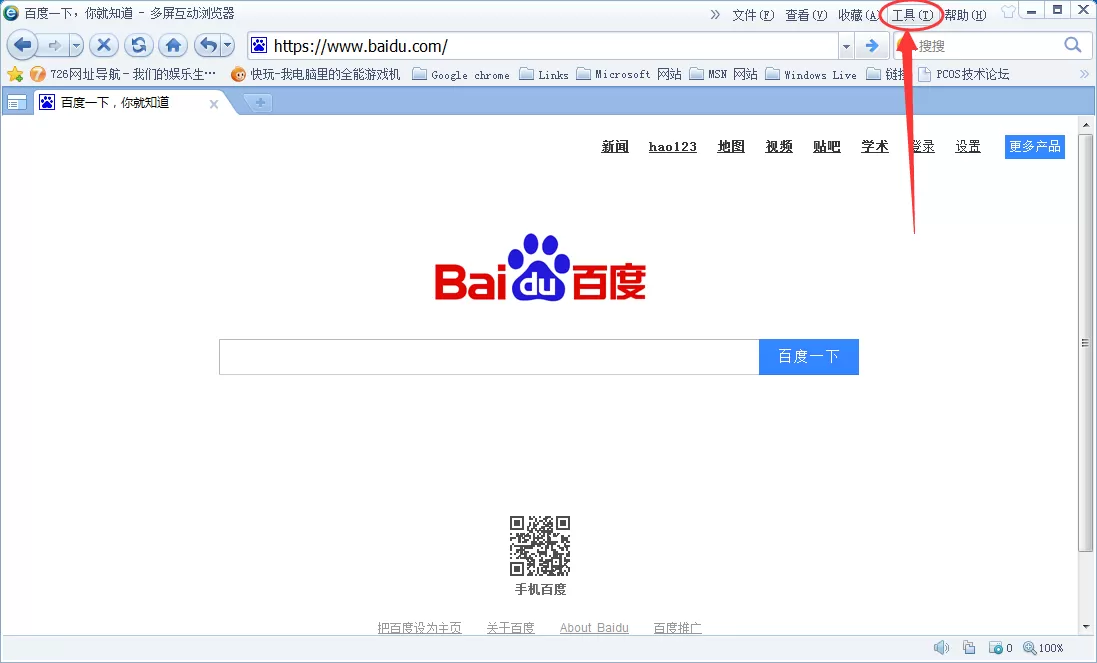The image size is (1097, 663).
Task: Click the 百度推广 footer link
Action: (677, 628)
